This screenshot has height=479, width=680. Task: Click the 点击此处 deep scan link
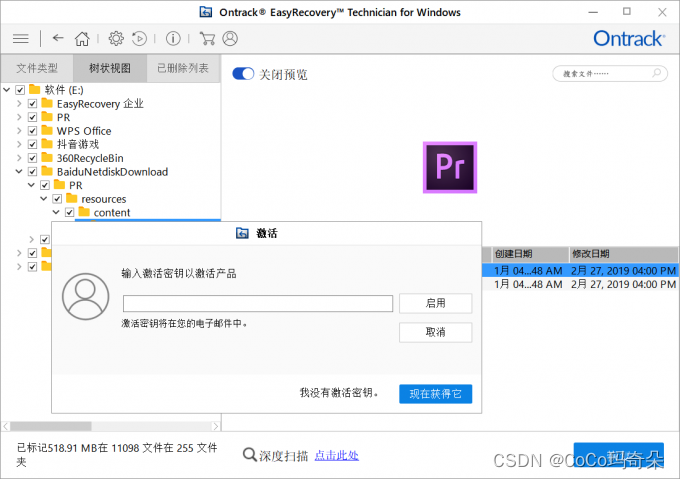tap(337, 455)
